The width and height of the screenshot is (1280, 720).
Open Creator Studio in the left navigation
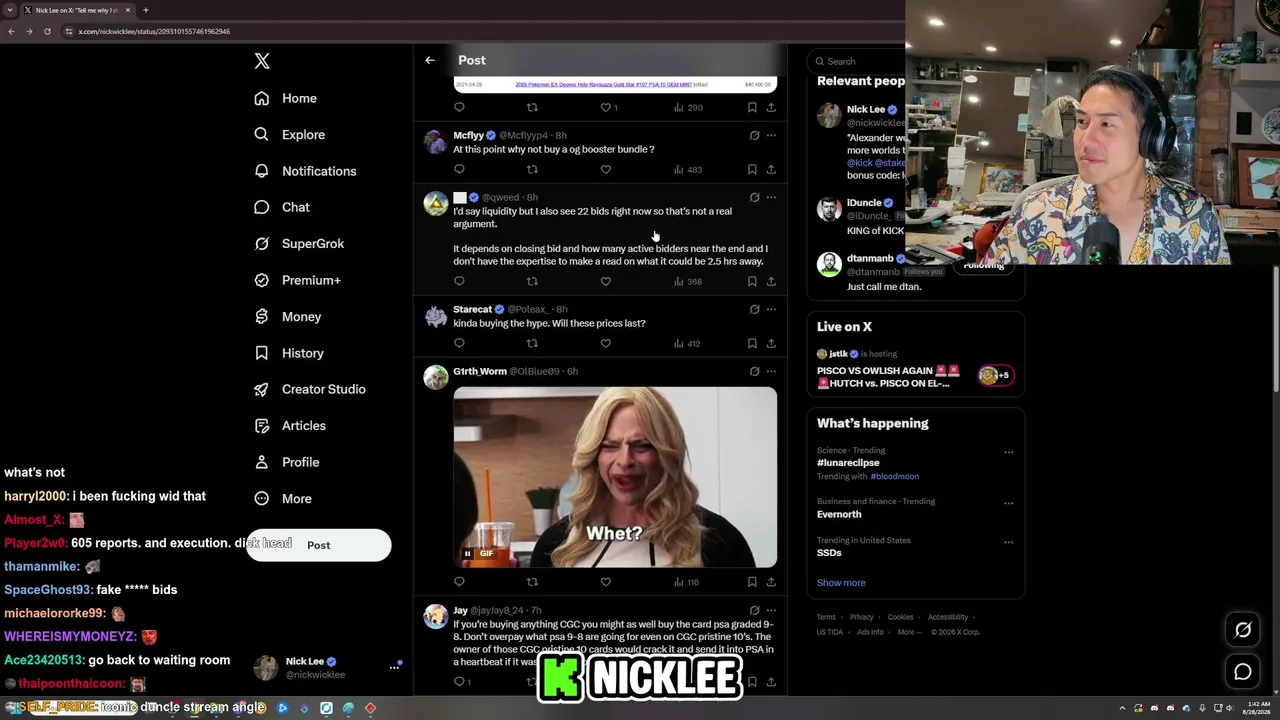click(310, 389)
